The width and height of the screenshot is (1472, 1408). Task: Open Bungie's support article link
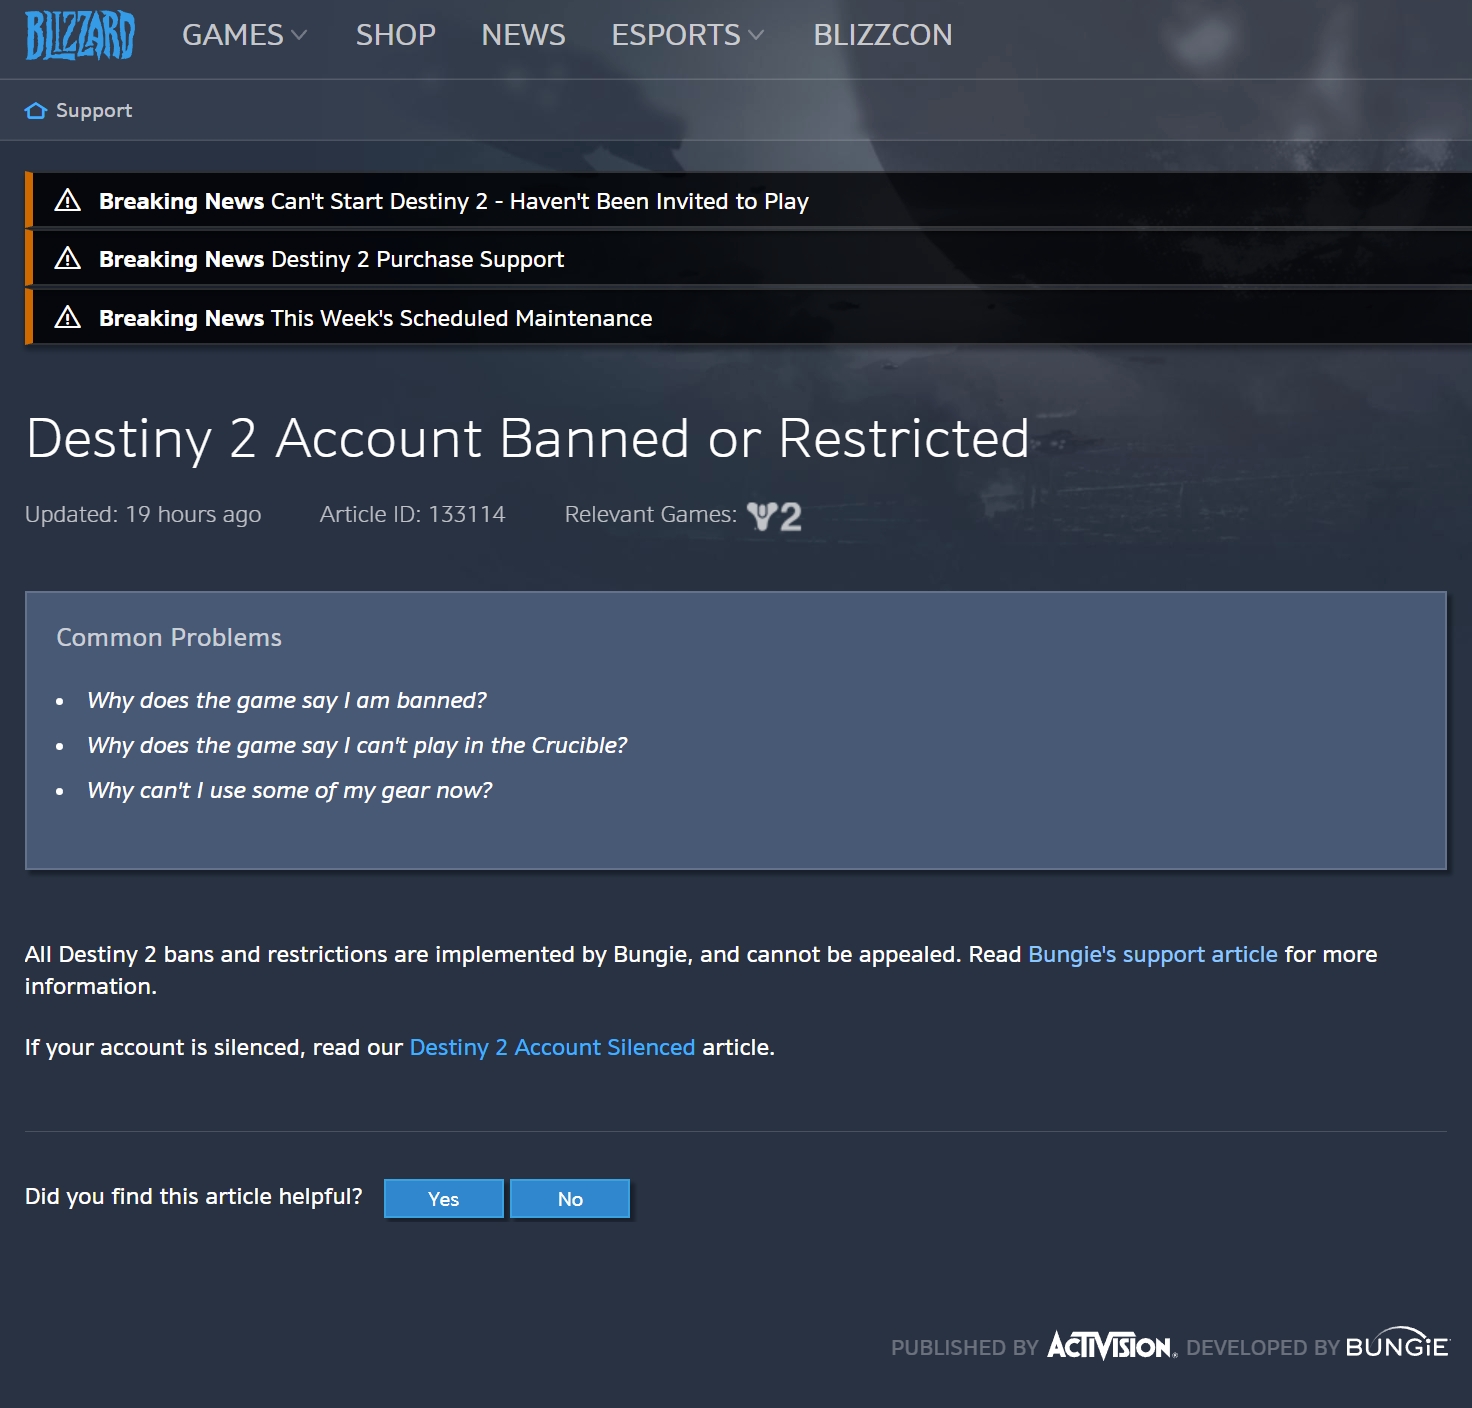pos(1152,954)
